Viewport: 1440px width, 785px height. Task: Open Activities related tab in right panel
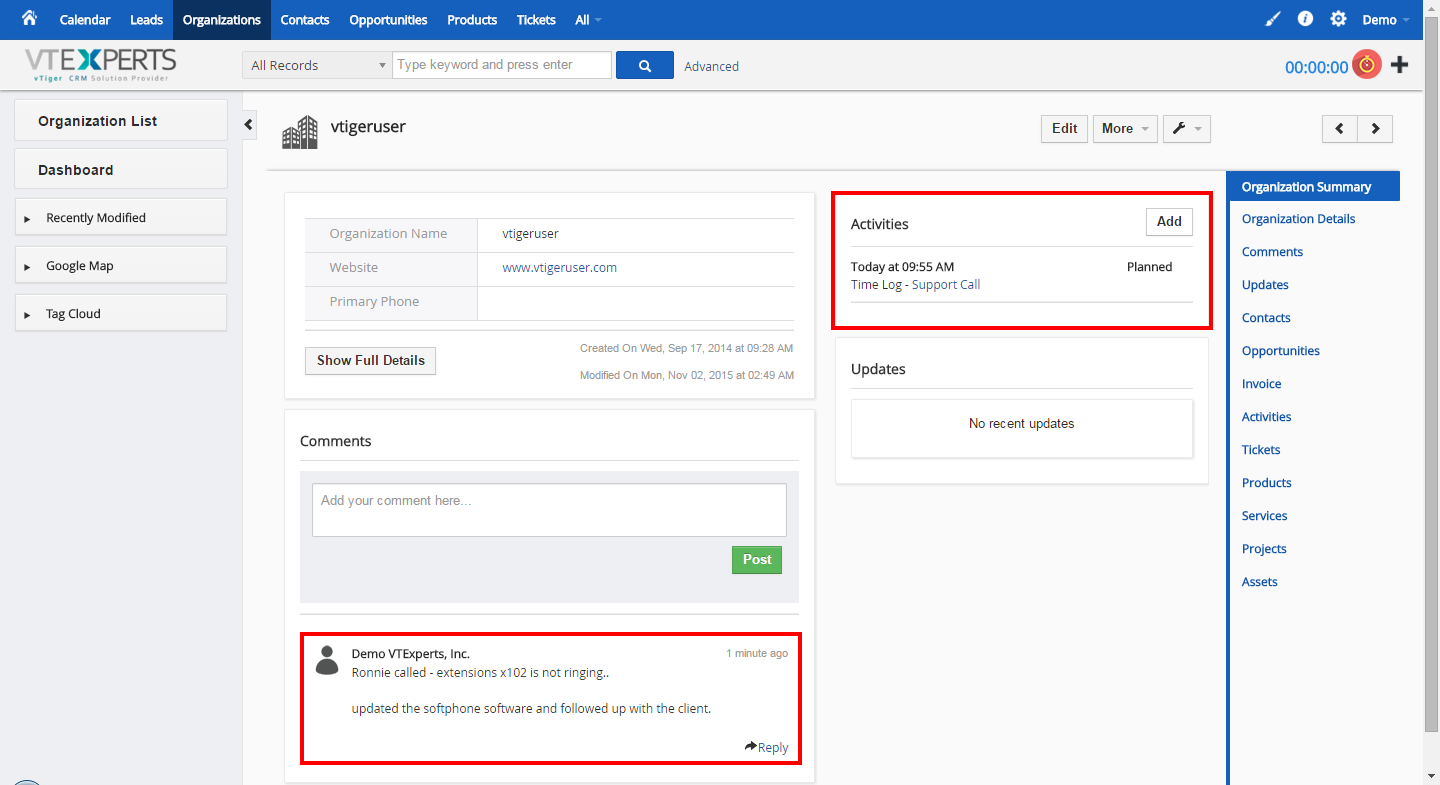pyautogui.click(x=1267, y=417)
